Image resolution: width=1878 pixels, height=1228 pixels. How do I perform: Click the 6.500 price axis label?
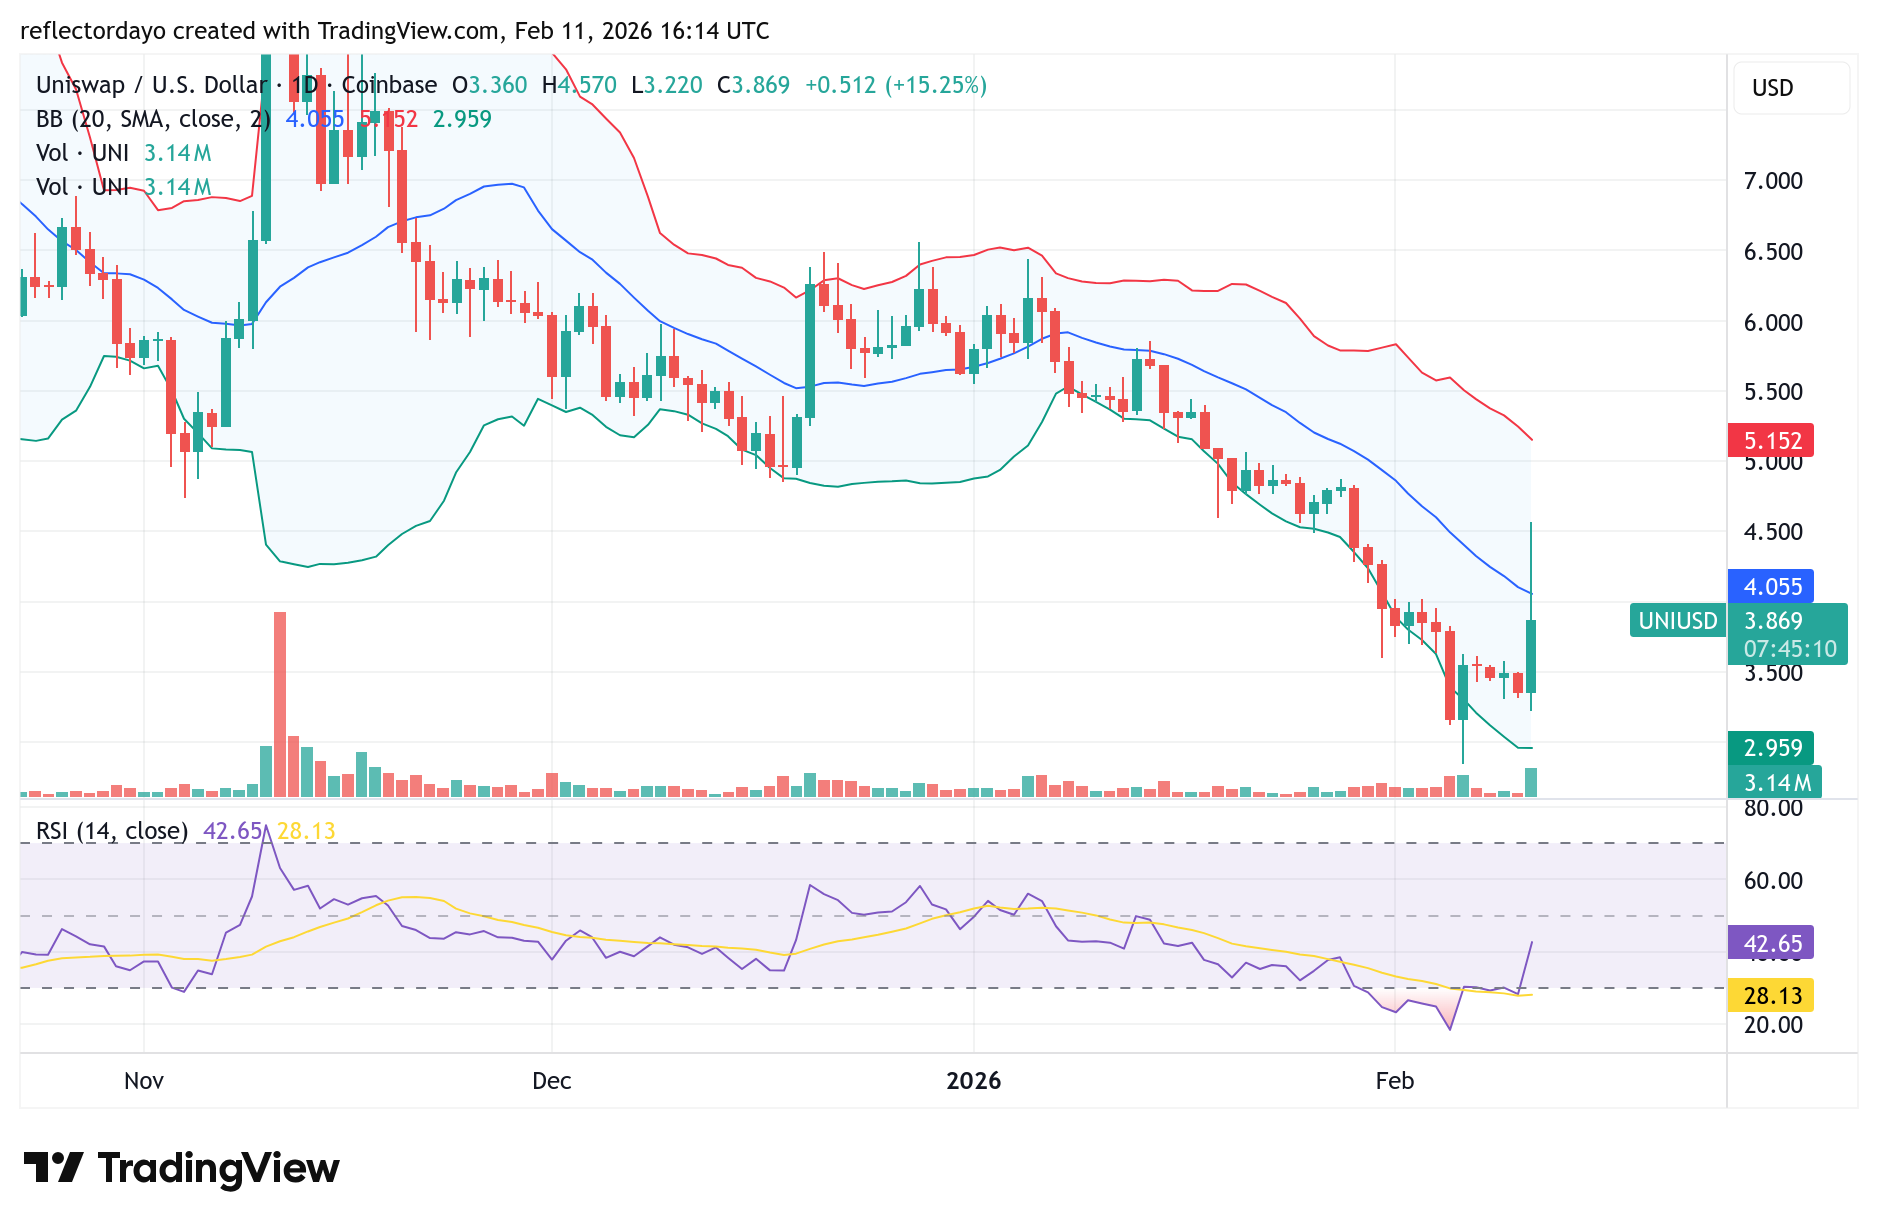coord(1773,252)
